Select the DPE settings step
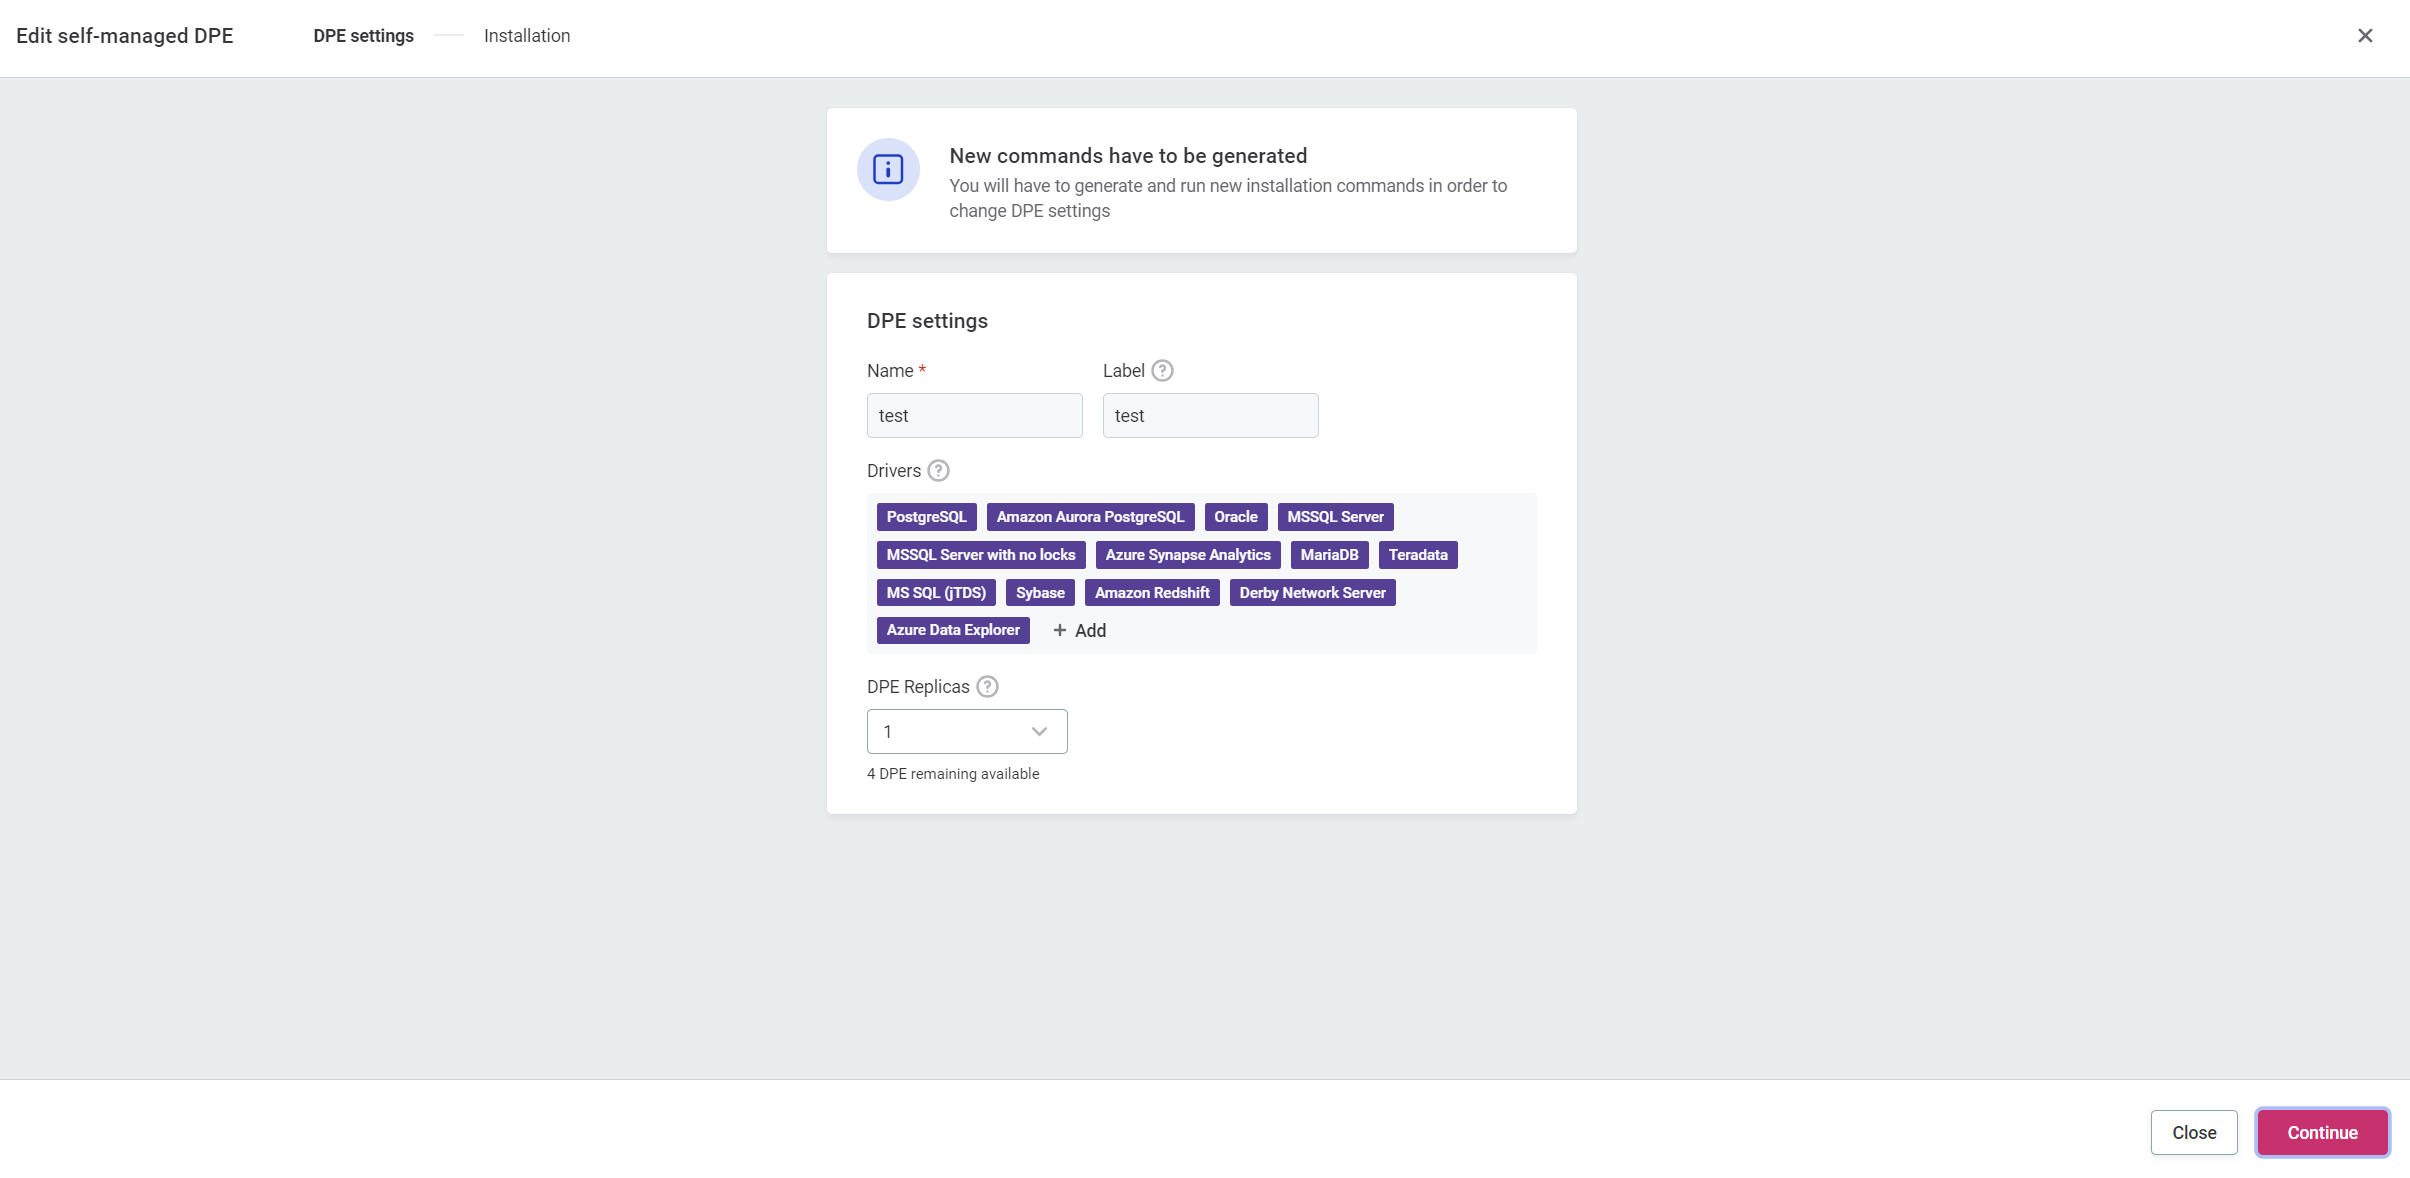The image size is (2410, 1178). (x=363, y=36)
